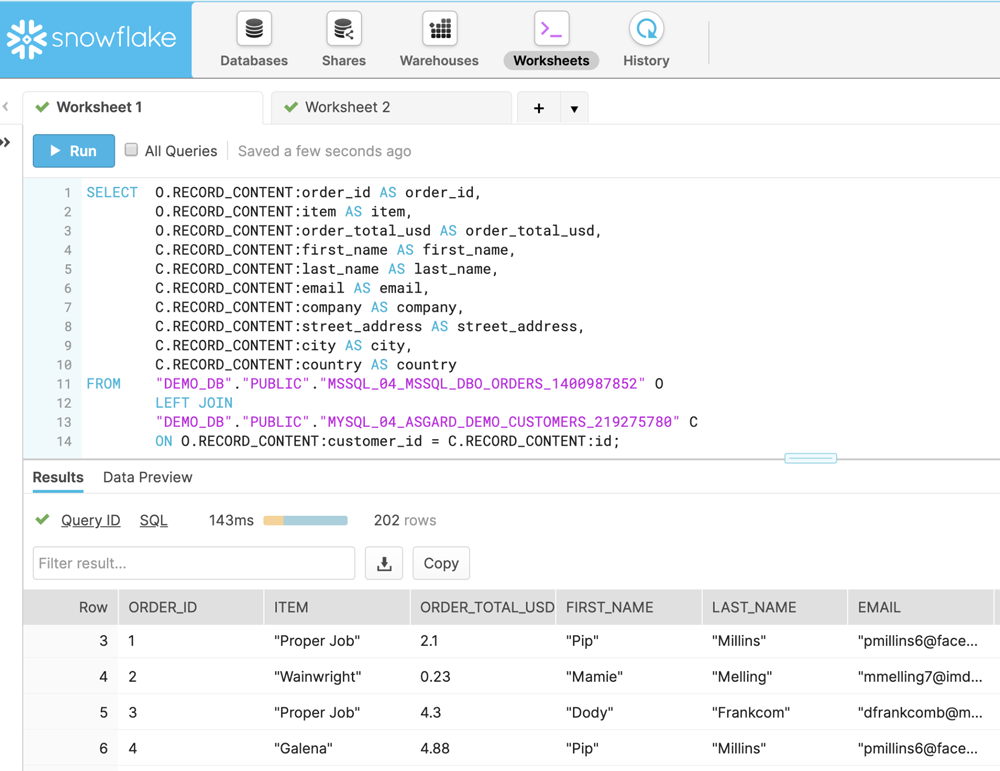1000x771 pixels.
Task: Select the "Frankcom" last name cell
Action: click(775, 712)
